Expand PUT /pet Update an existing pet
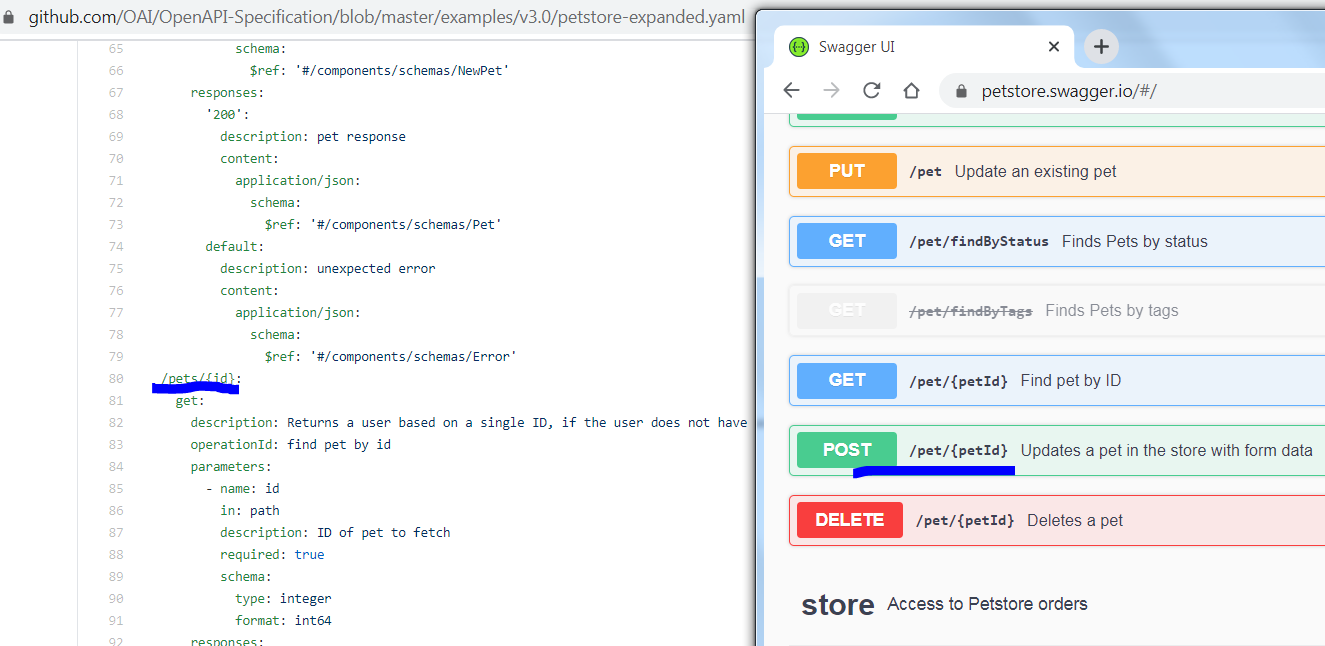1325x646 pixels. (x=1057, y=171)
